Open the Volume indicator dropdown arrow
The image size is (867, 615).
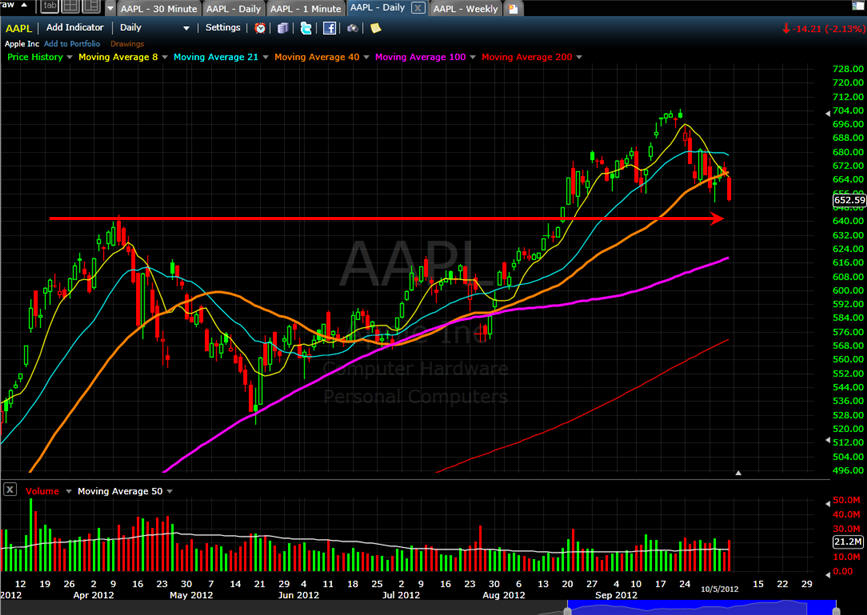[69, 491]
